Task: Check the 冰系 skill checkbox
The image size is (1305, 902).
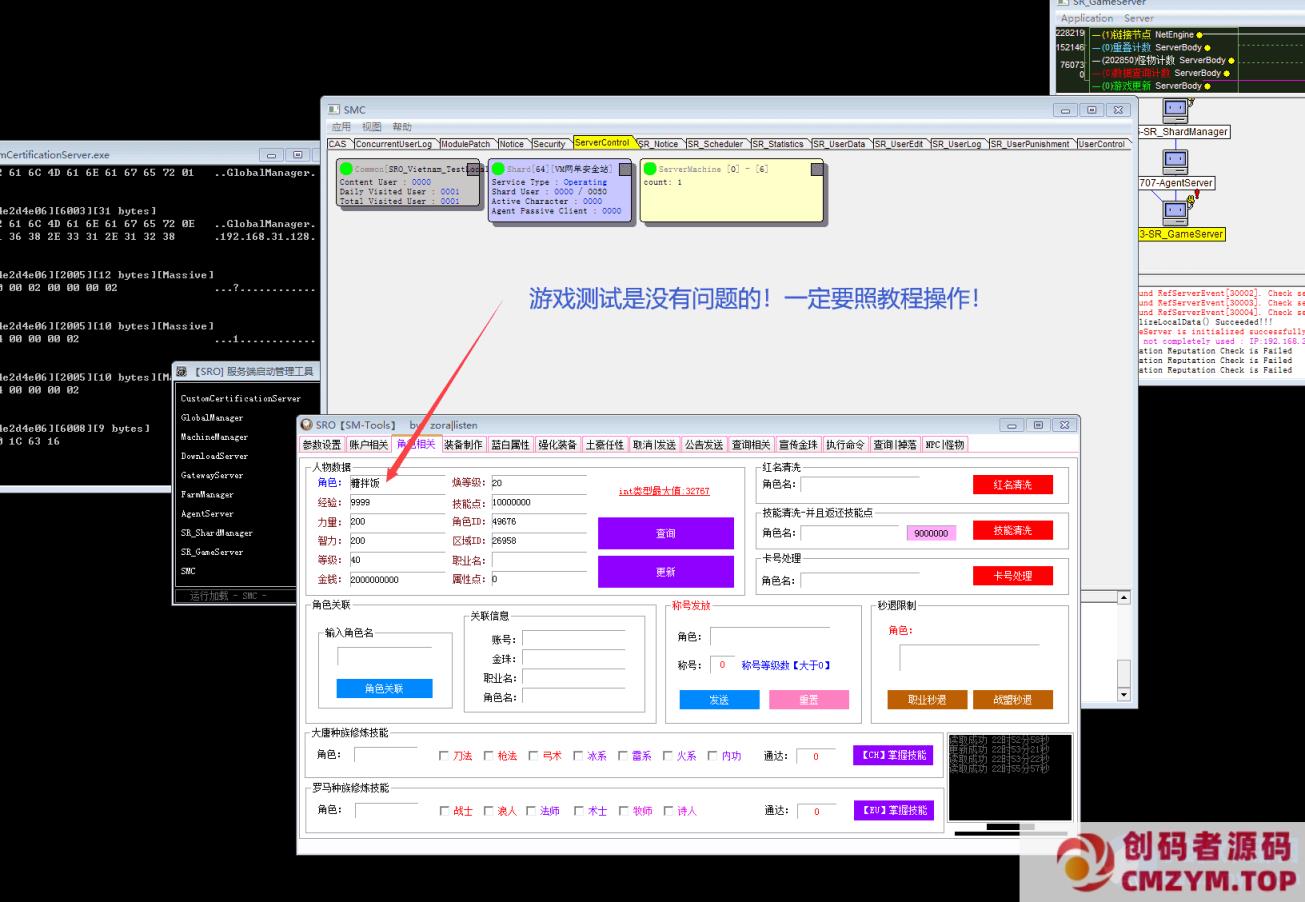Action: [578, 757]
